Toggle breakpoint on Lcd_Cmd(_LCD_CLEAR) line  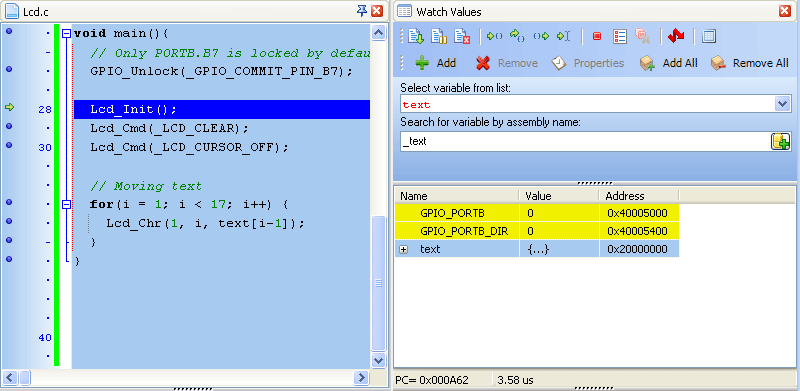click(9, 126)
